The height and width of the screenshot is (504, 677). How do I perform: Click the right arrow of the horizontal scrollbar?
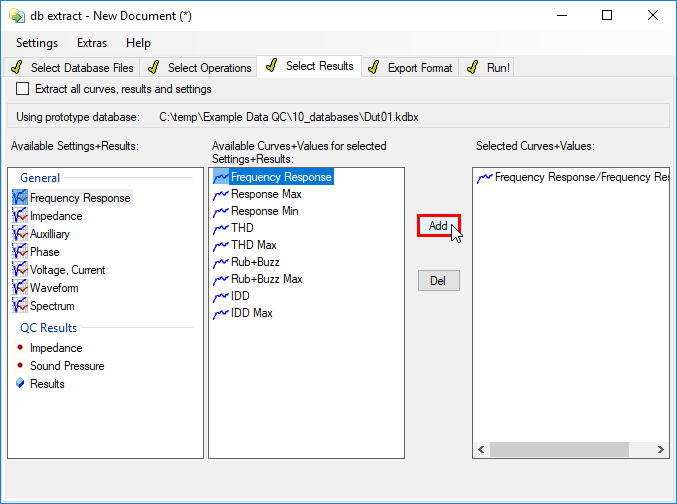661,450
